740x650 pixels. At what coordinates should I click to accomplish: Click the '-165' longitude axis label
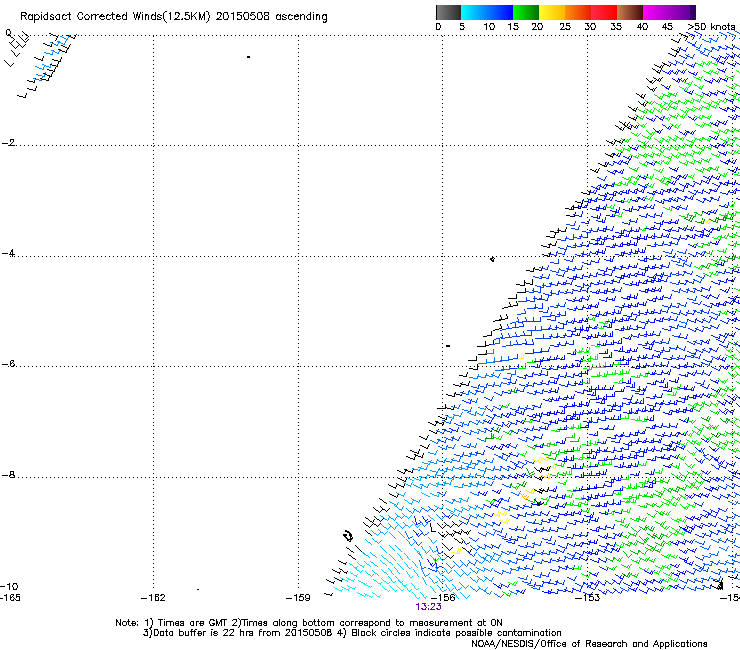coord(10,598)
